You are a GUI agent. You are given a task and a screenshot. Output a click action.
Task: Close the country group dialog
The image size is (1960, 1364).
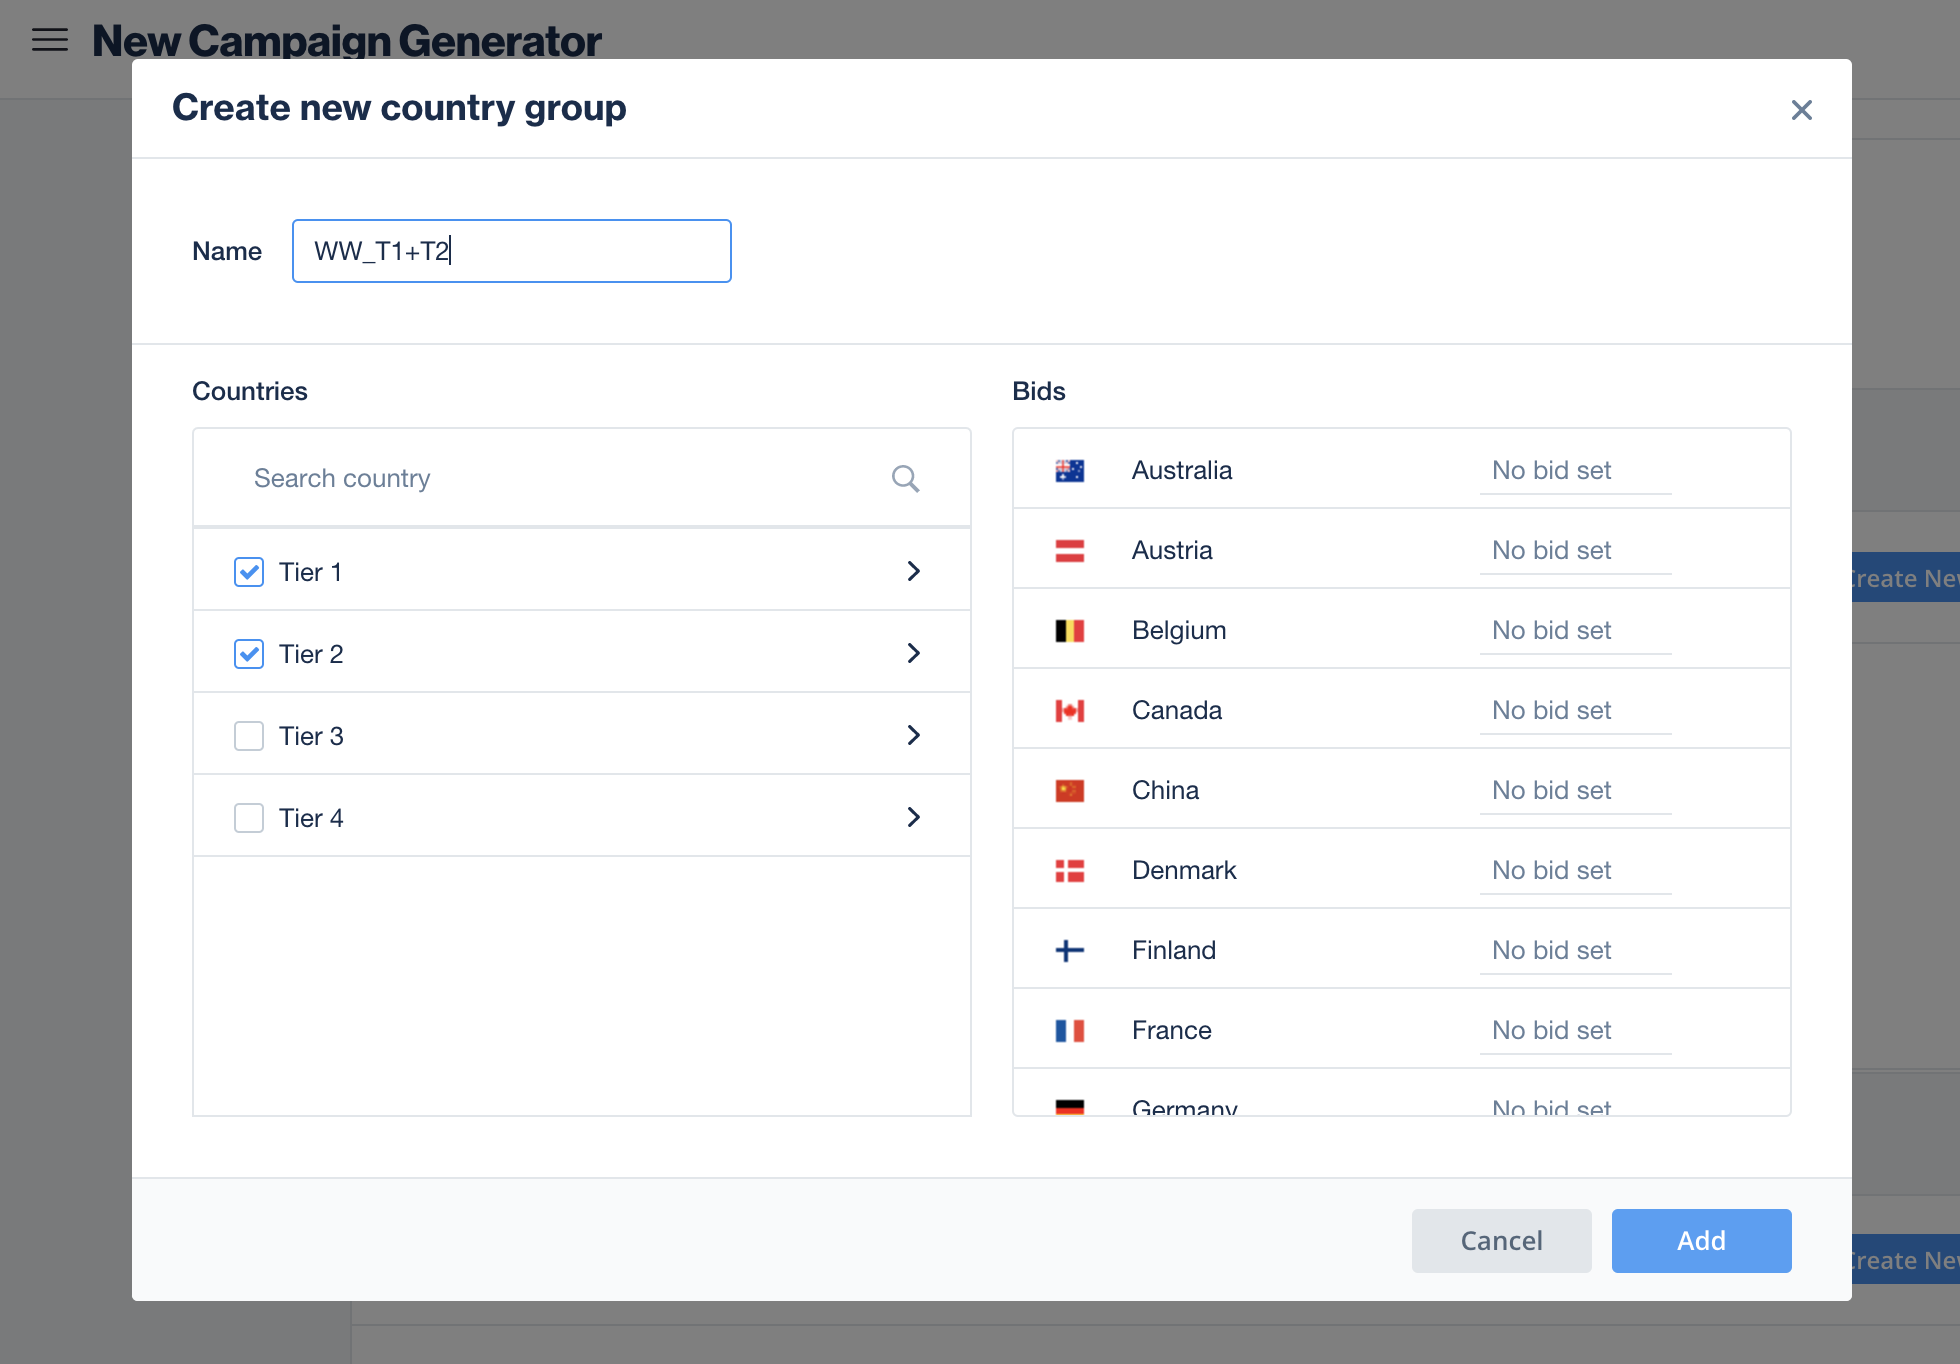(1802, 110)
